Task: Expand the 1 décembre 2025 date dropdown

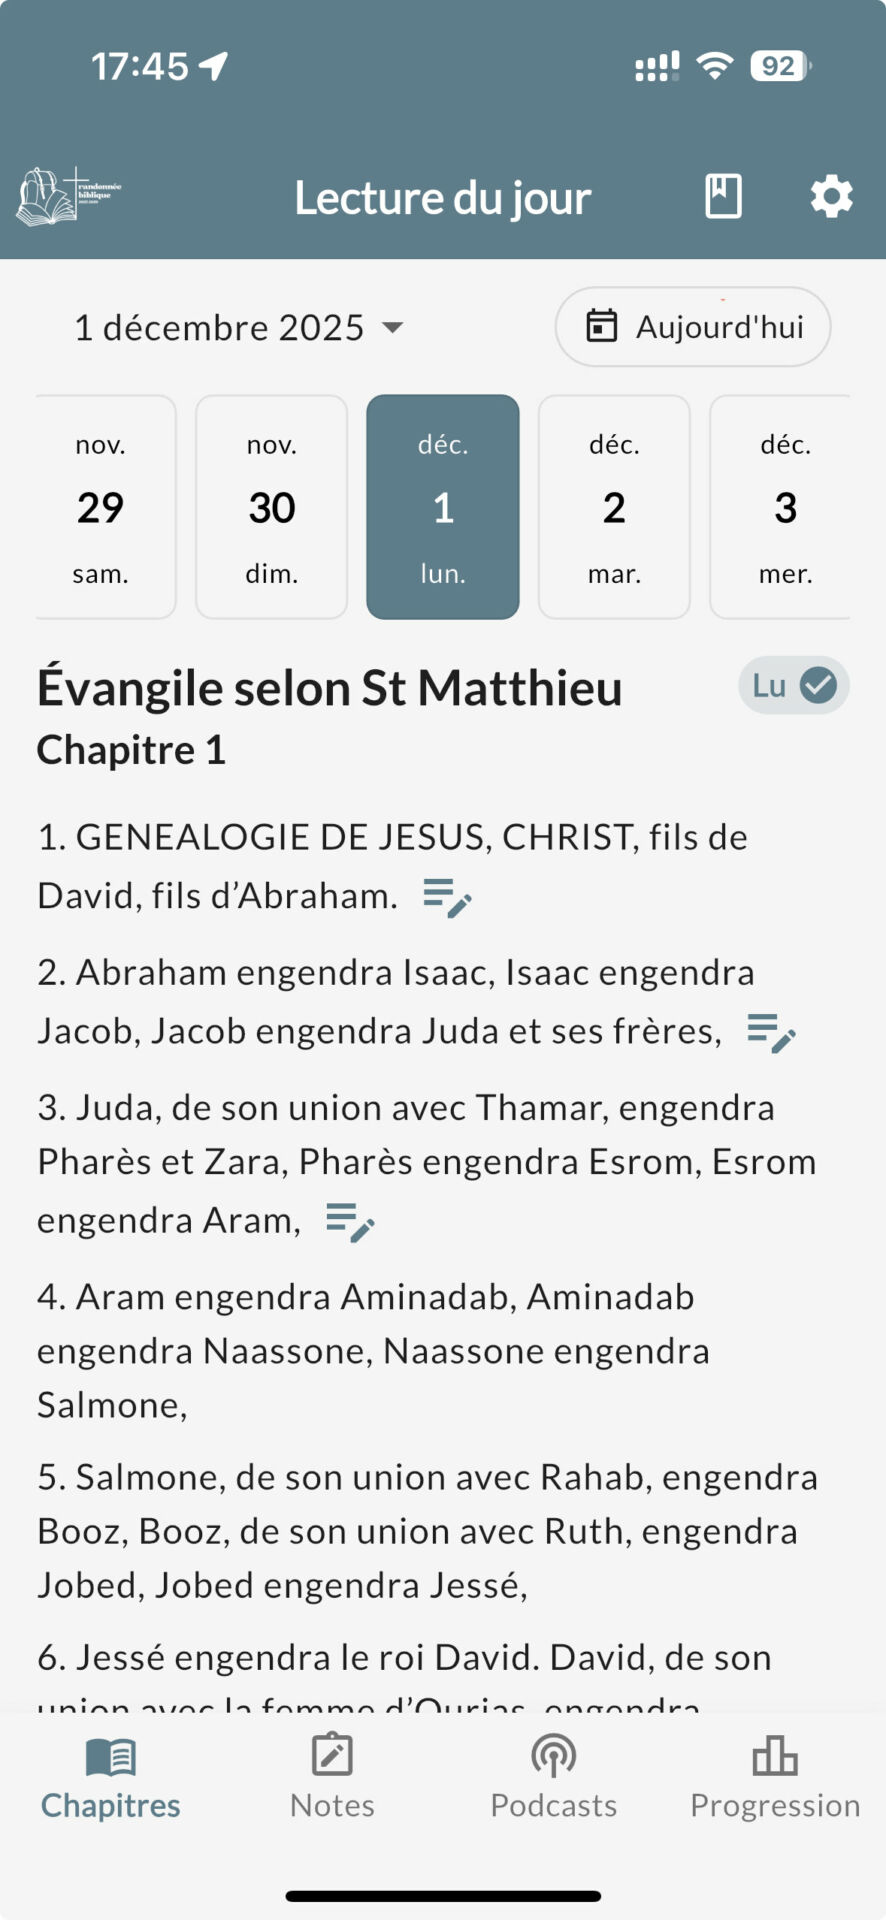Action: pos(238,328)
